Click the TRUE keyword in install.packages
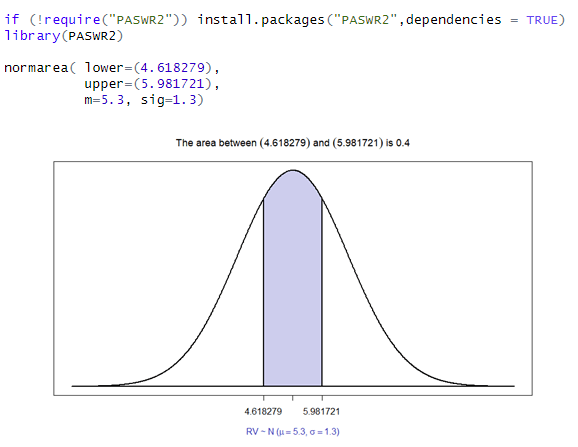 click(542, 20)
